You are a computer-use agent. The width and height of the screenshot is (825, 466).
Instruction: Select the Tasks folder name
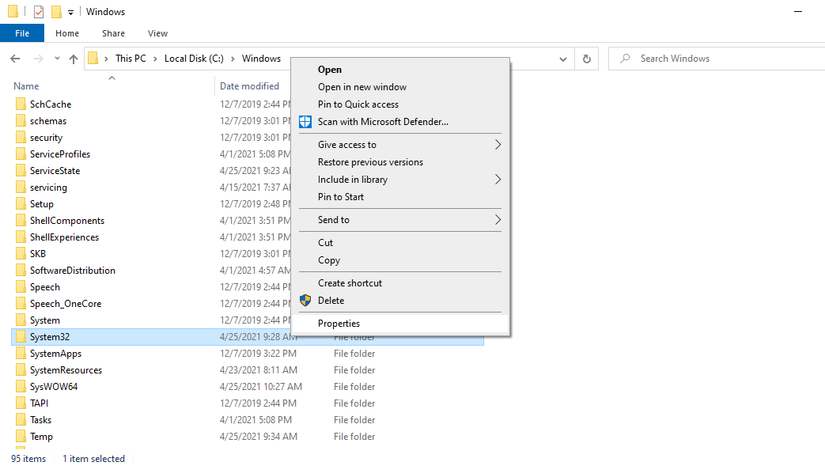tap(41, 420)
